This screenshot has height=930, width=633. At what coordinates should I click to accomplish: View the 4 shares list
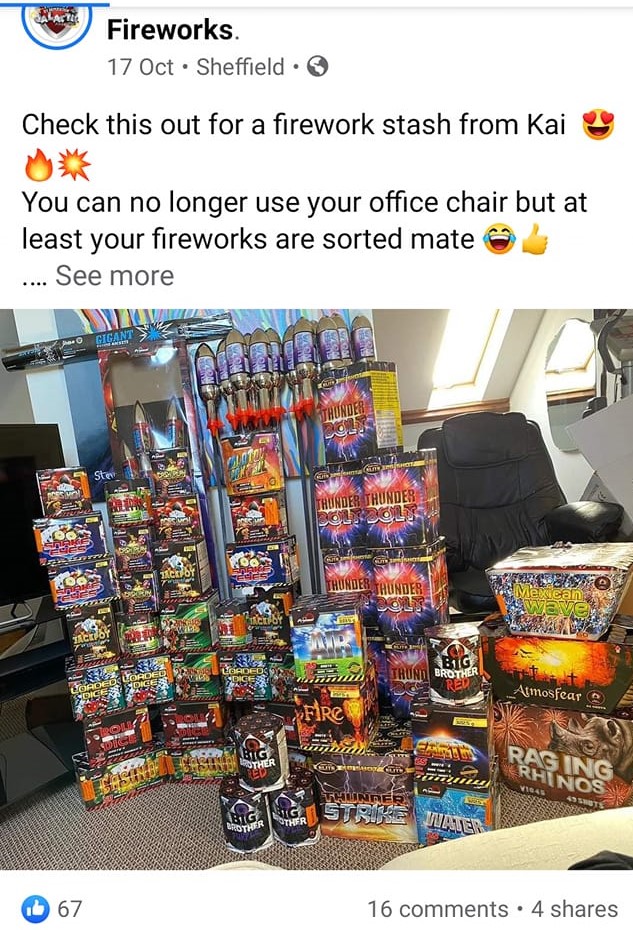tap(574, 909)
